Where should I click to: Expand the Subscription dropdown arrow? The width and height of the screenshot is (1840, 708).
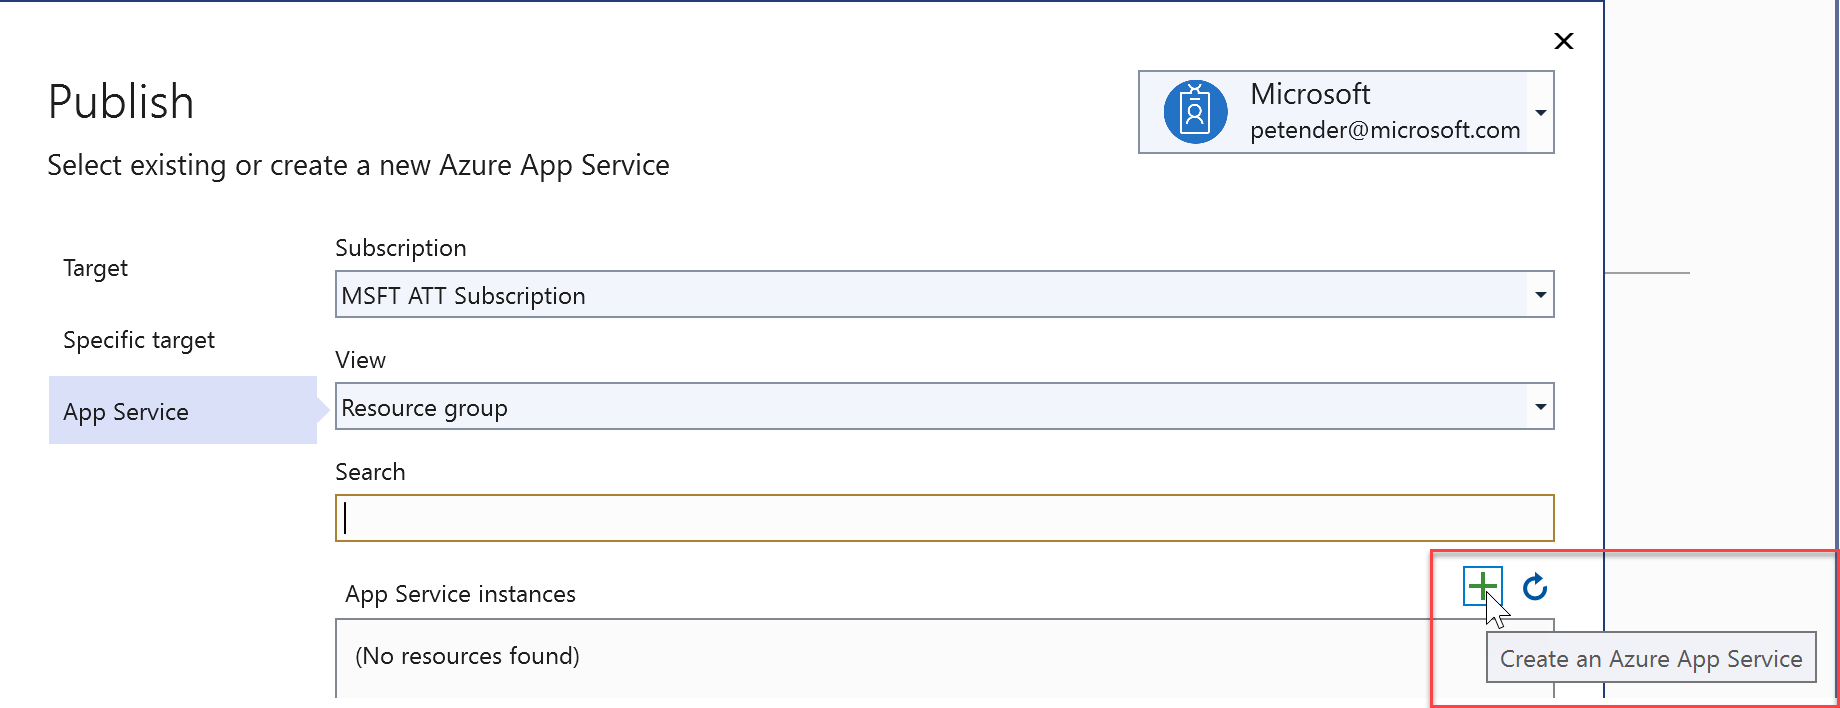[x=1540, y=295]
